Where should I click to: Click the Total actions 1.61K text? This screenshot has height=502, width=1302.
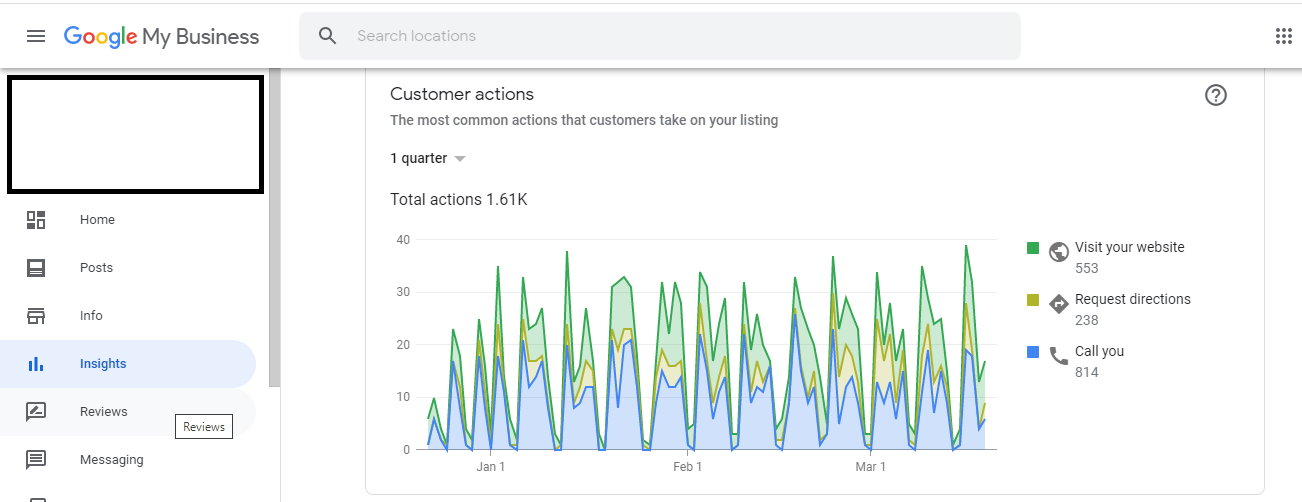pos(458,199)
